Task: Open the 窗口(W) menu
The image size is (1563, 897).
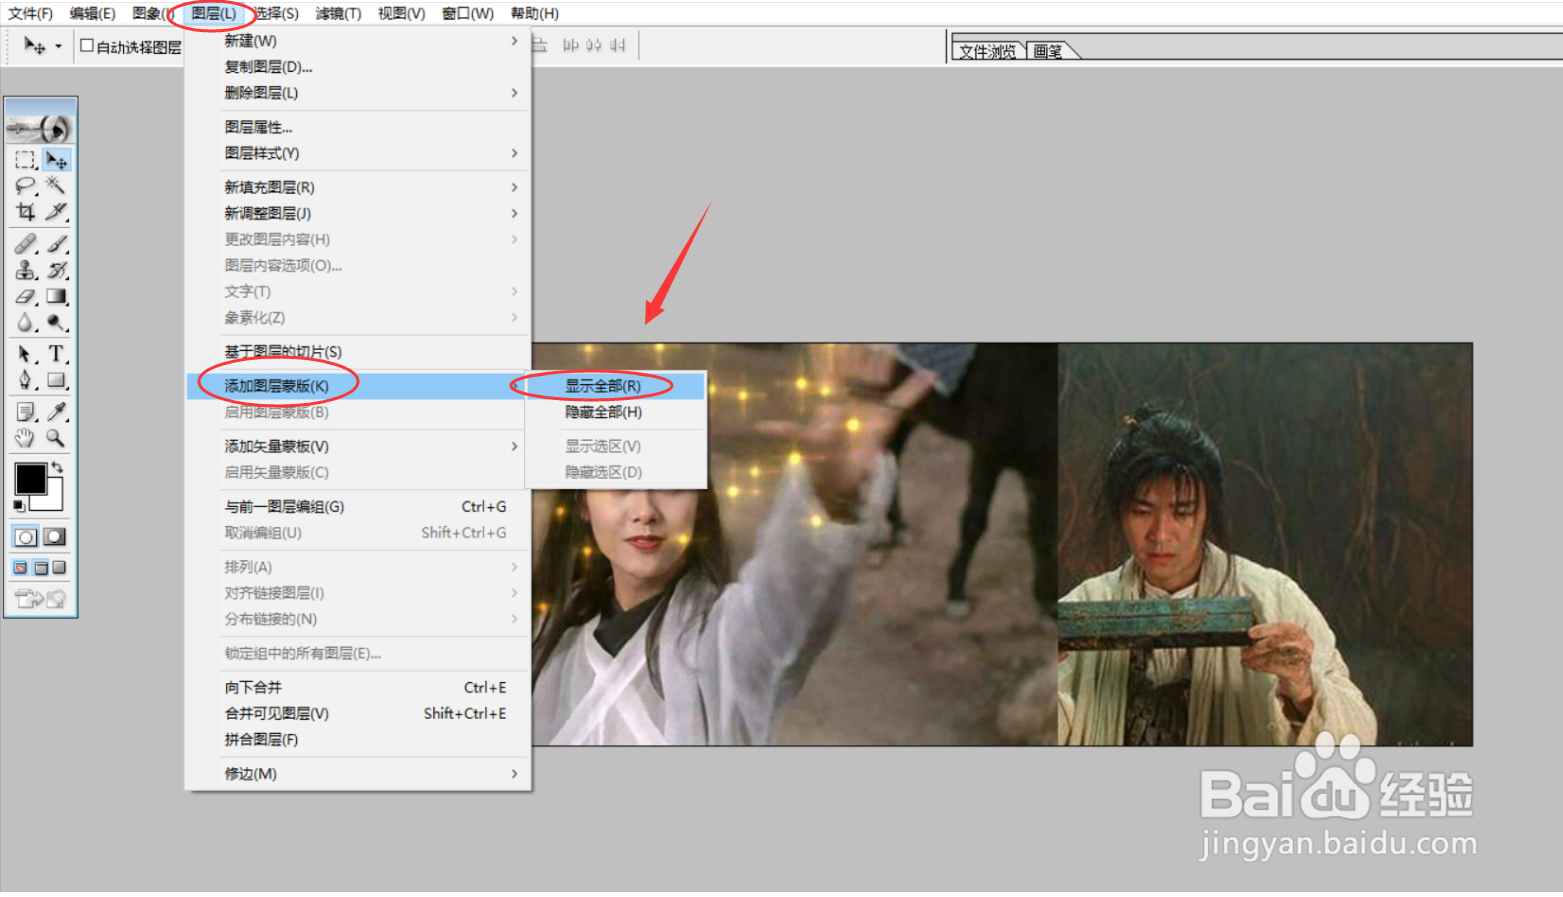Action: click(x=468, y=13)
